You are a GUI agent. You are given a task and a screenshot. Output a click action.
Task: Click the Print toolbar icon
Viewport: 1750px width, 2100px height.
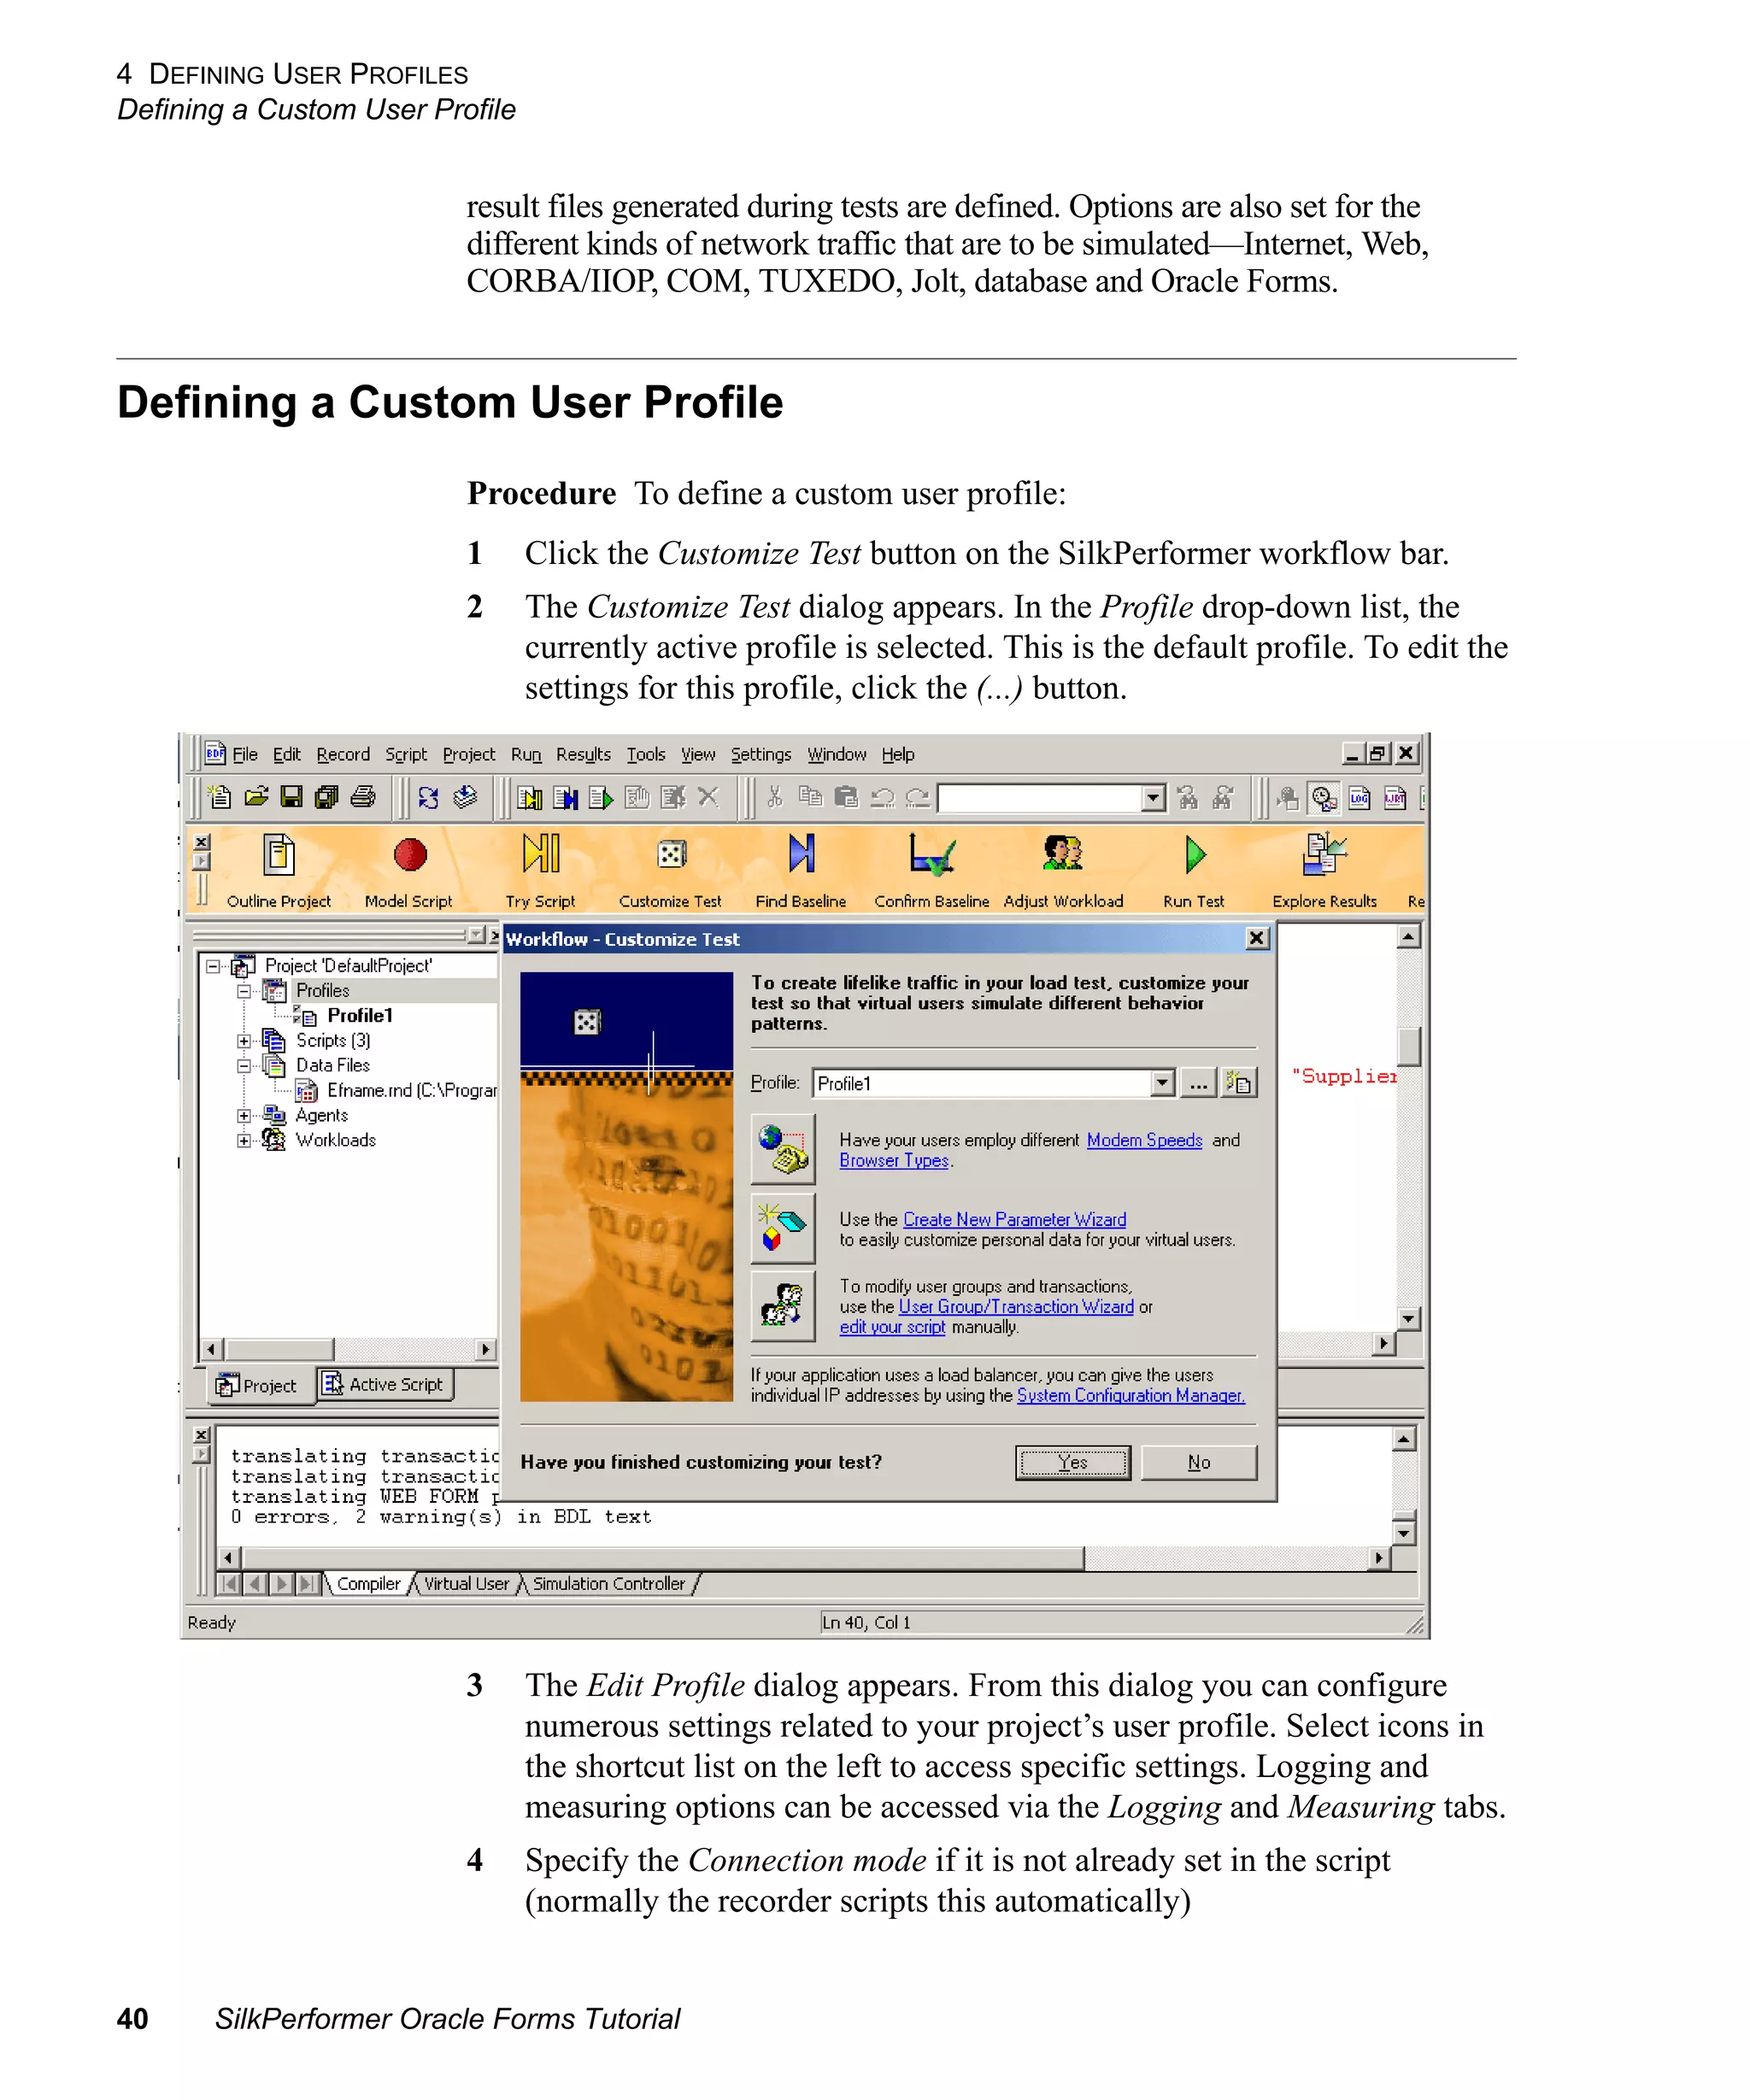pyautogui.click(x=363, y=797)
